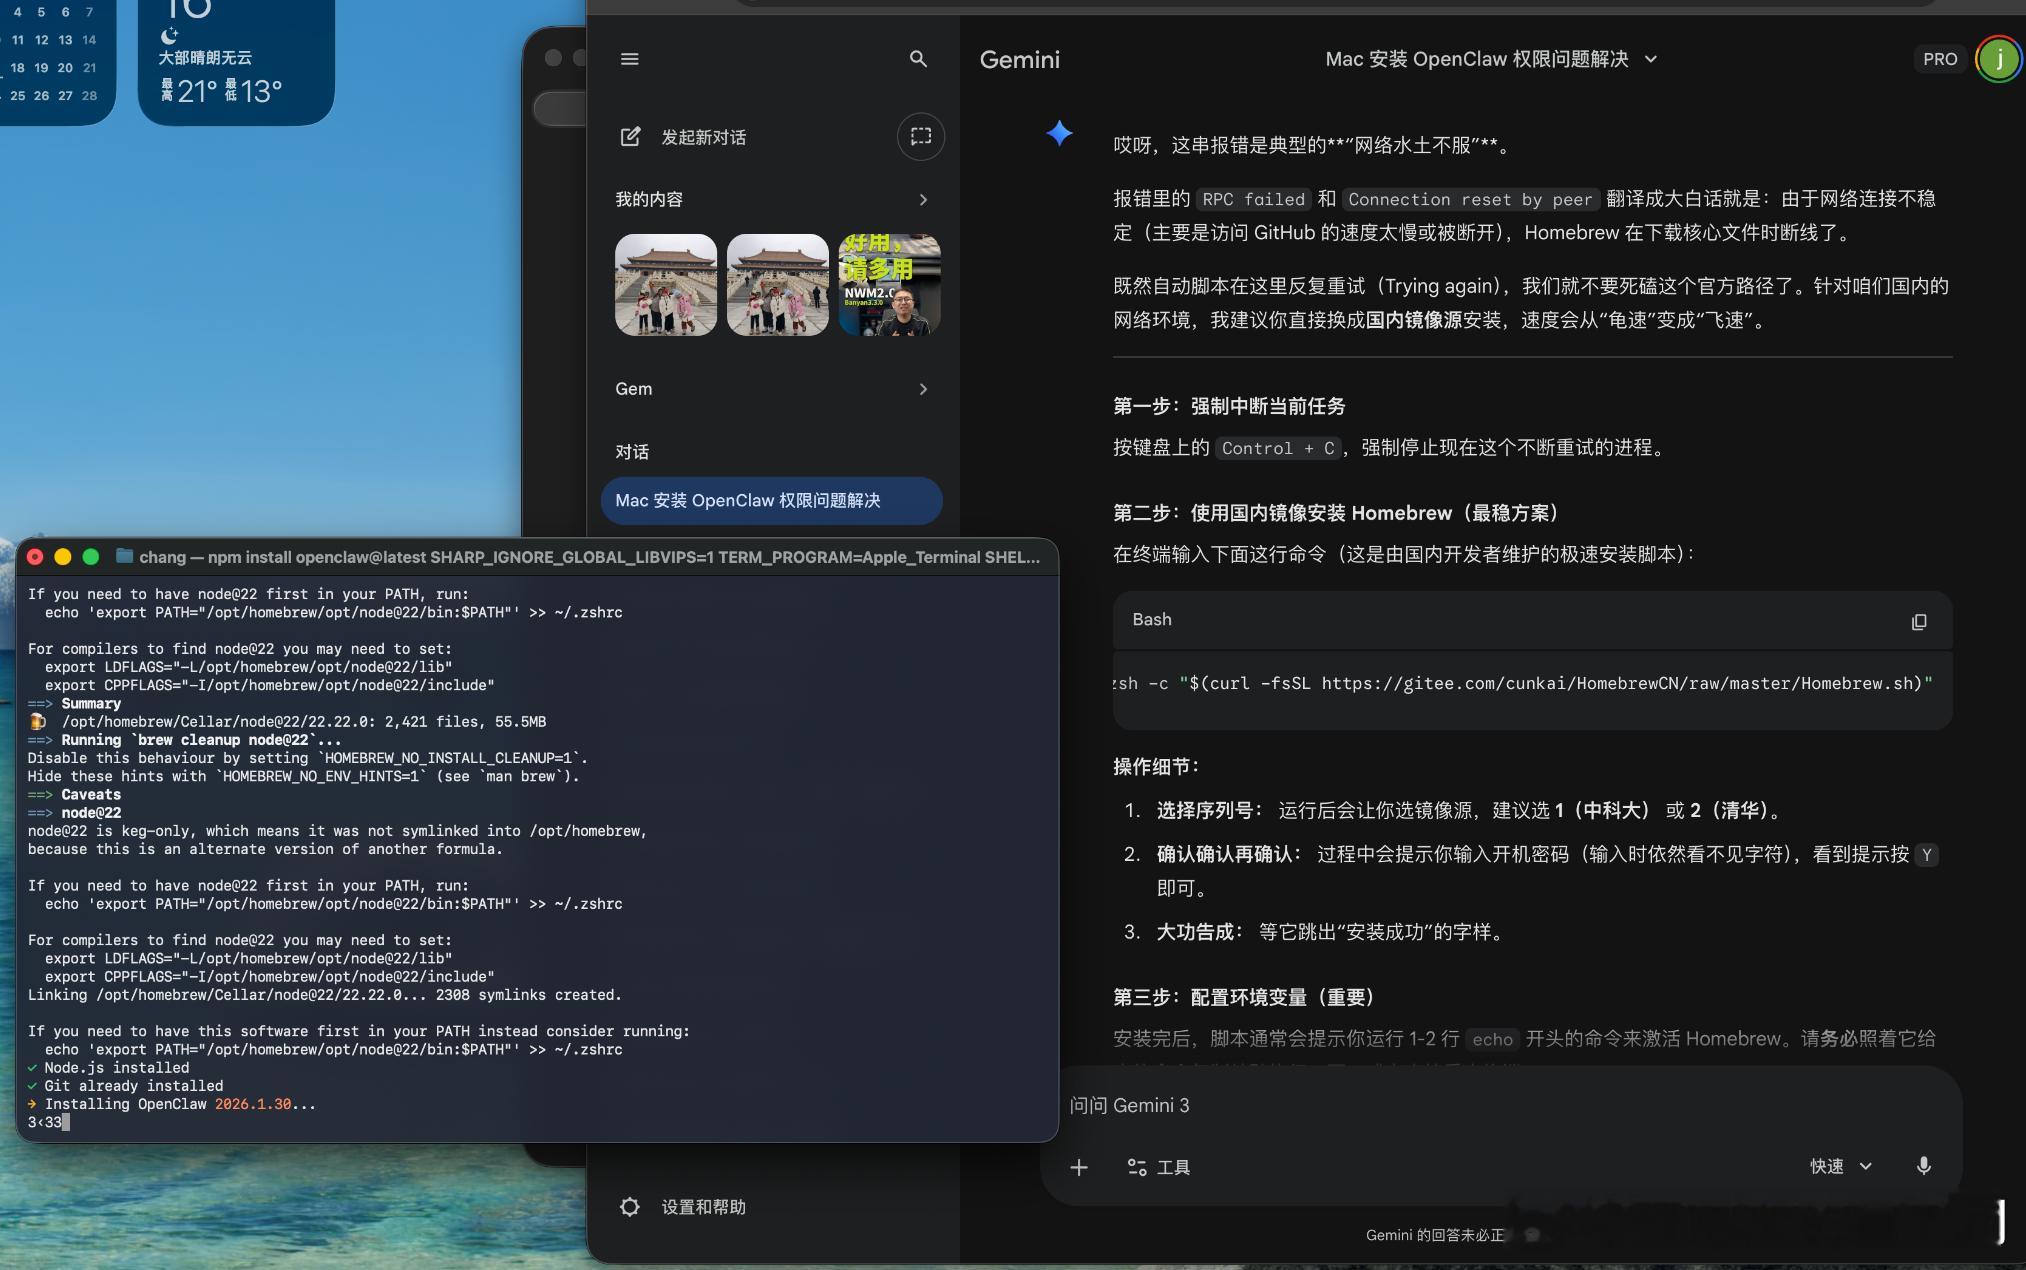The width and height of the screenshot is (2026, 1270).
Task: Open the profile avatar account menu
Action: point(1997,59)
